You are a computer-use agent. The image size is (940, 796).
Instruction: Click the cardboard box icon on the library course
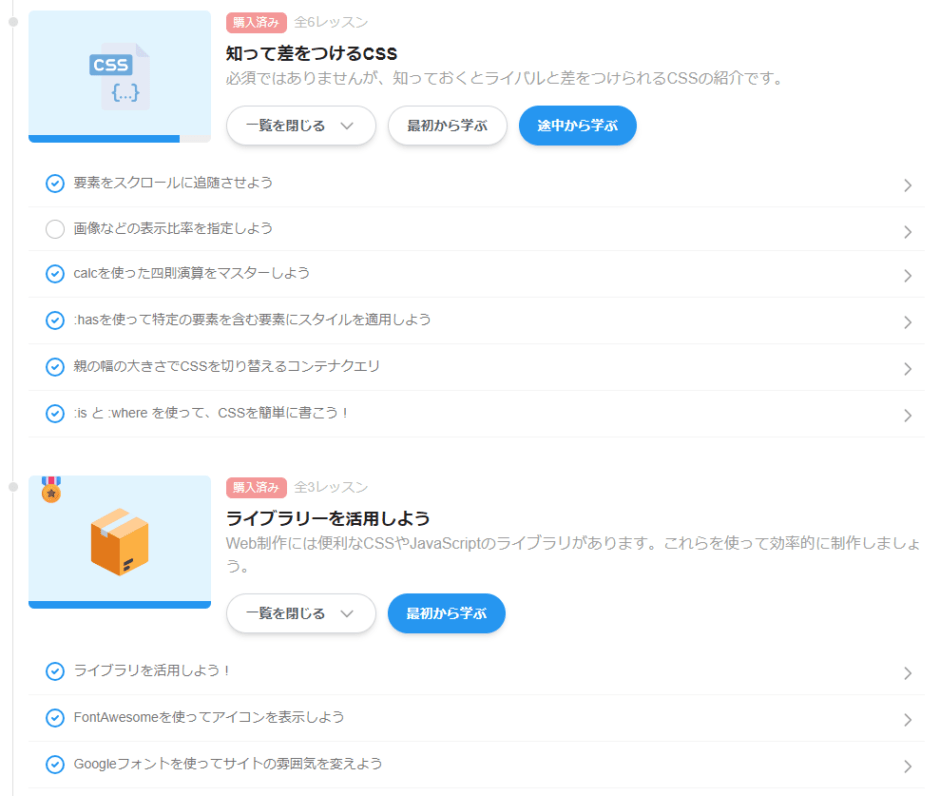119,540
